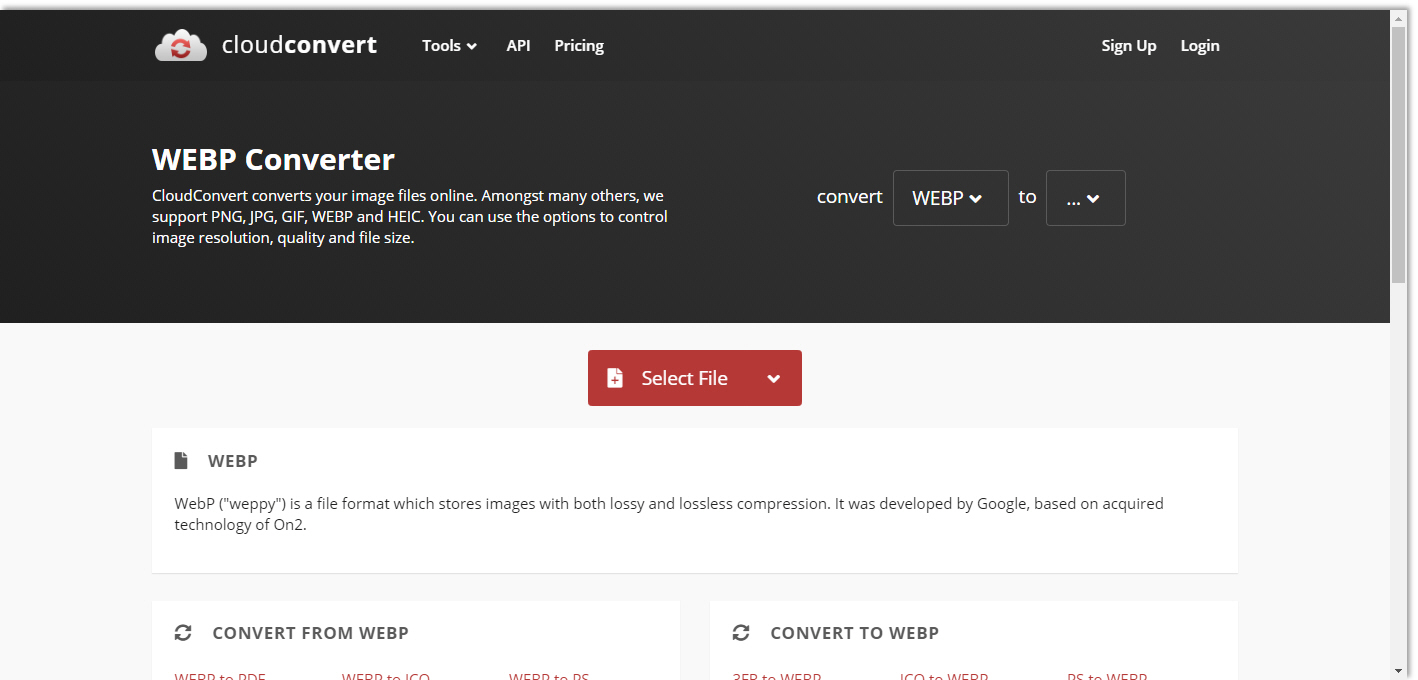This screenshot has height=680, width=1418.
Task: Click the add-file icon on Select File
Action: 615,378
